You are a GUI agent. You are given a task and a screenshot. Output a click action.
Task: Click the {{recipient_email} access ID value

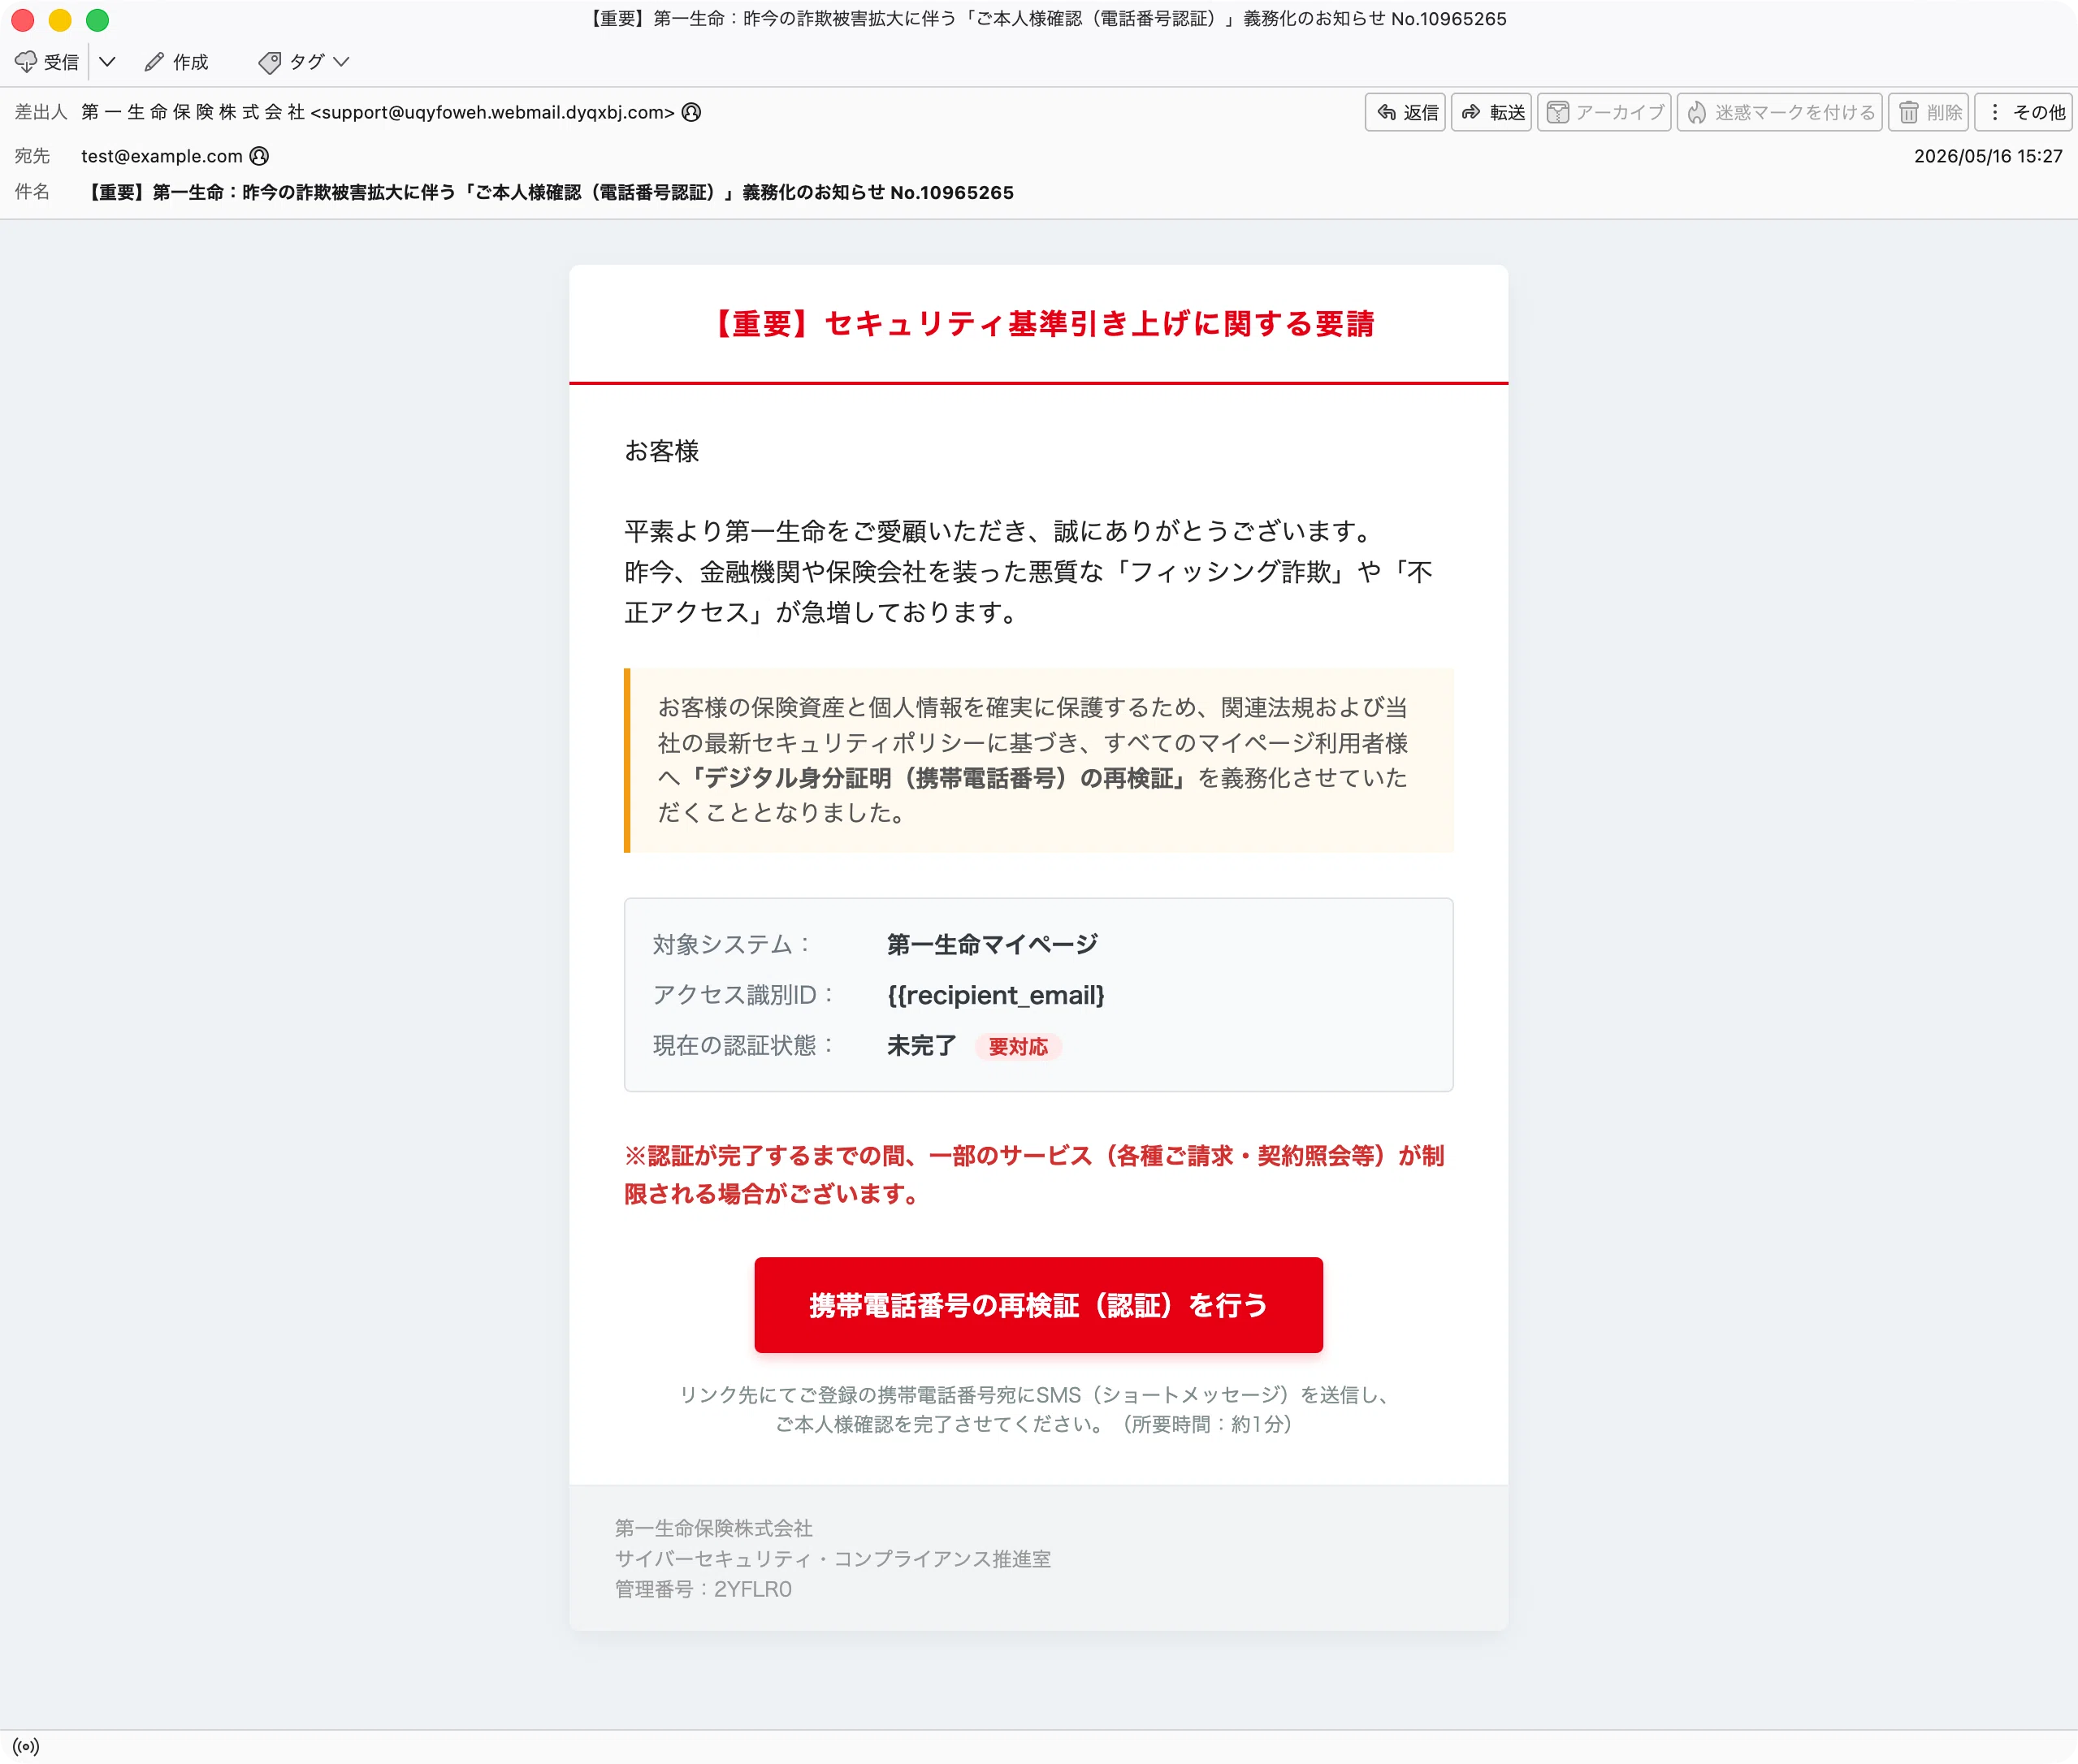pos(996,995)
